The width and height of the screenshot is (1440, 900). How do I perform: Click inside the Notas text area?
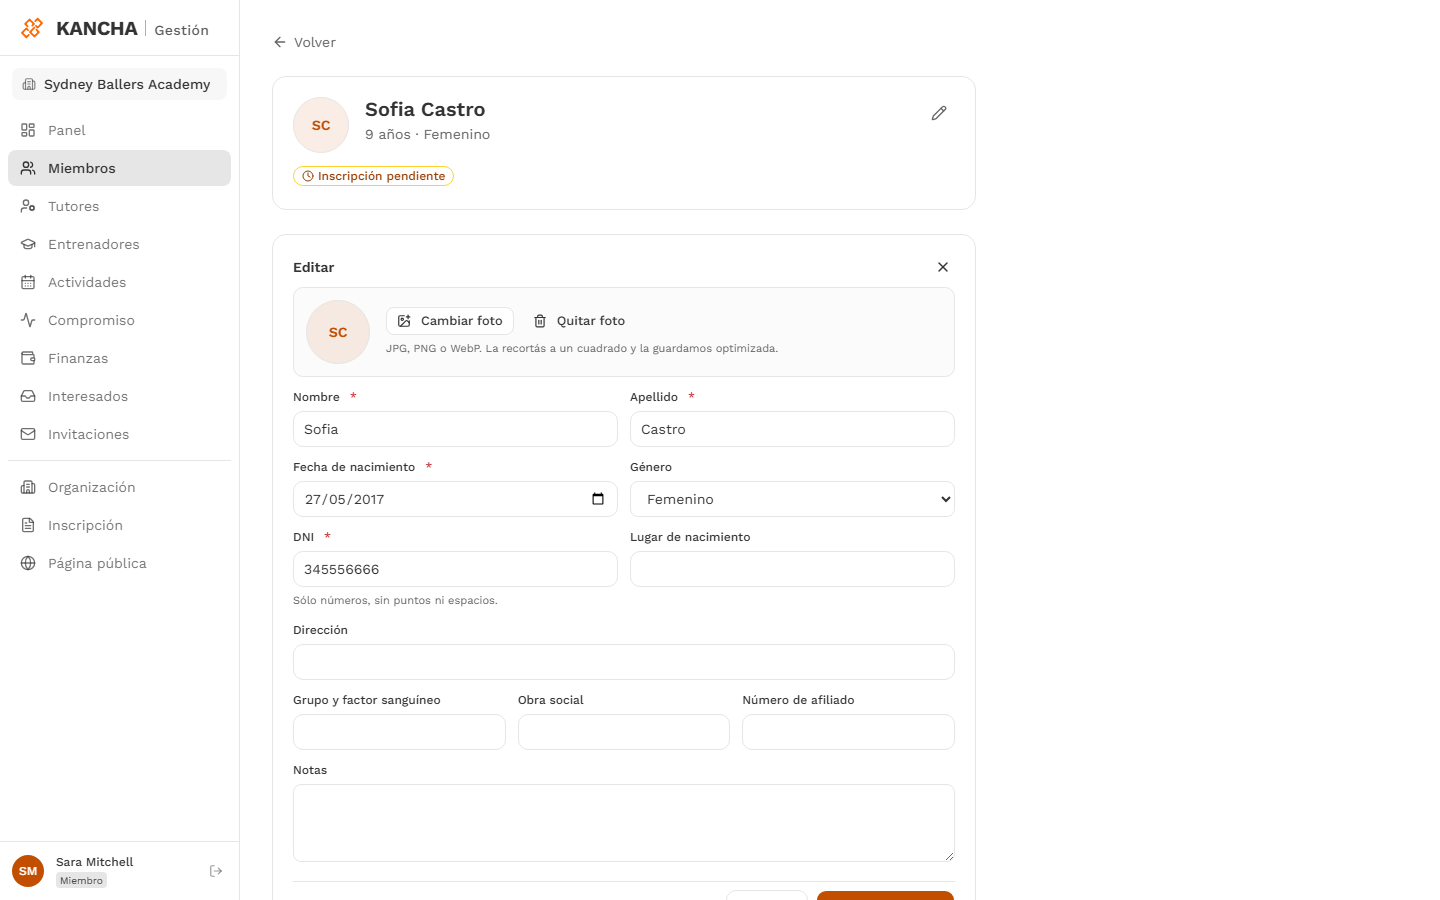point(624,823)
